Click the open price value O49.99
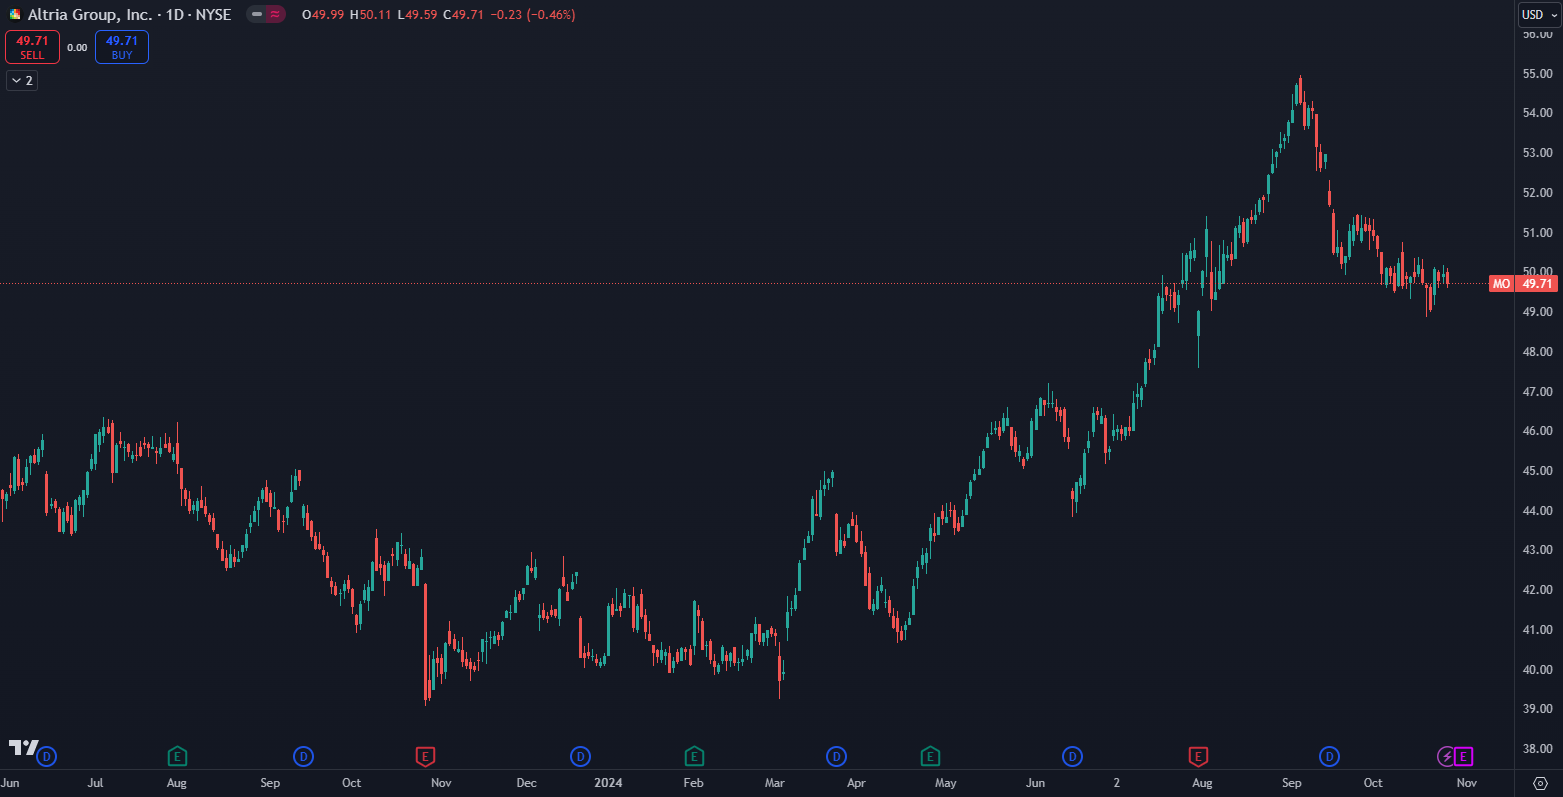The width and height of the screenshot is (1563, 797). 323,15
